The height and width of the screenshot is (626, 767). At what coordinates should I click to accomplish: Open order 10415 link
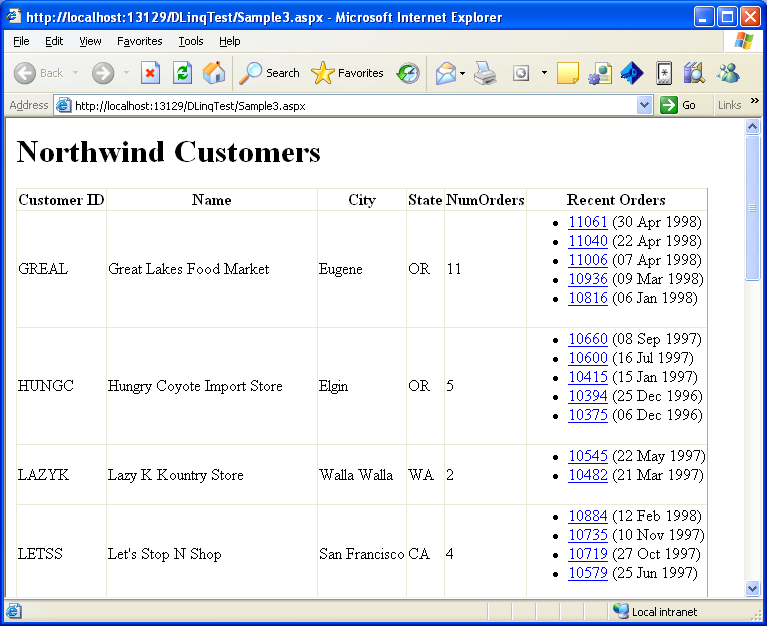[587, 377]
